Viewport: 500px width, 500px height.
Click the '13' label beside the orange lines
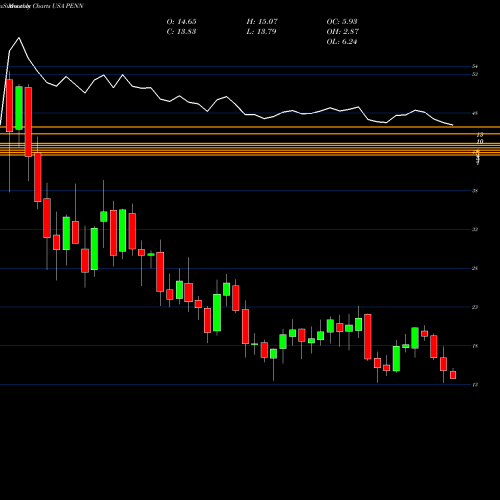click(x=480, y=135)
